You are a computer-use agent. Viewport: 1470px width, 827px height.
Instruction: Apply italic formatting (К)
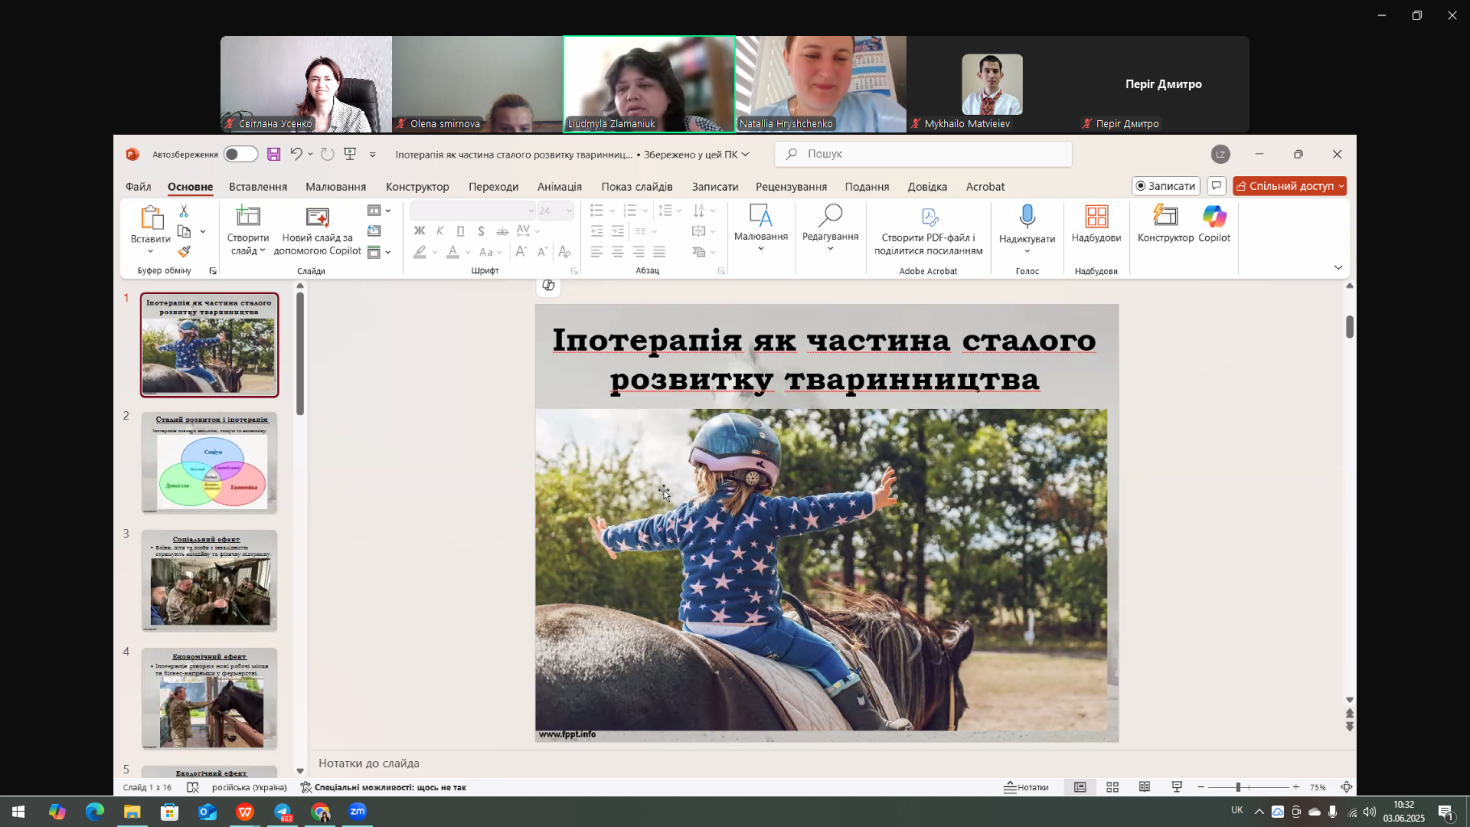(440, 231)
